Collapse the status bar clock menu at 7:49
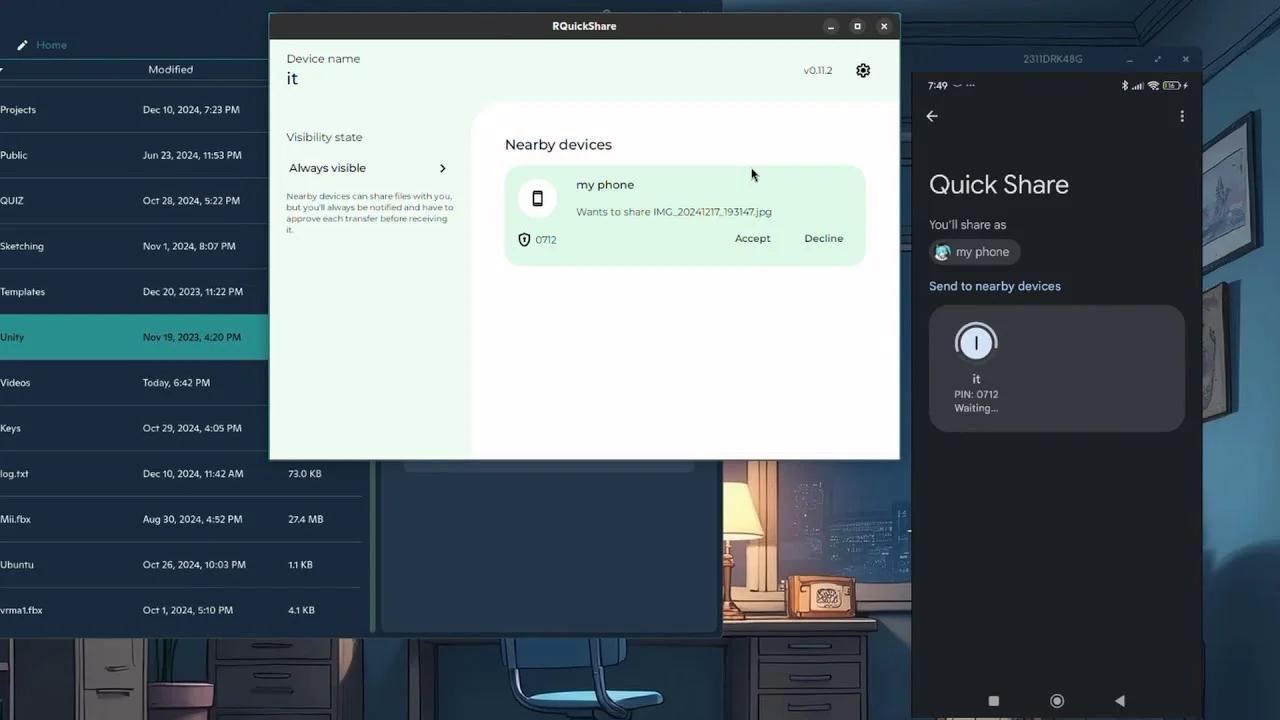1280x720 pixels. (x=938, y=85)
